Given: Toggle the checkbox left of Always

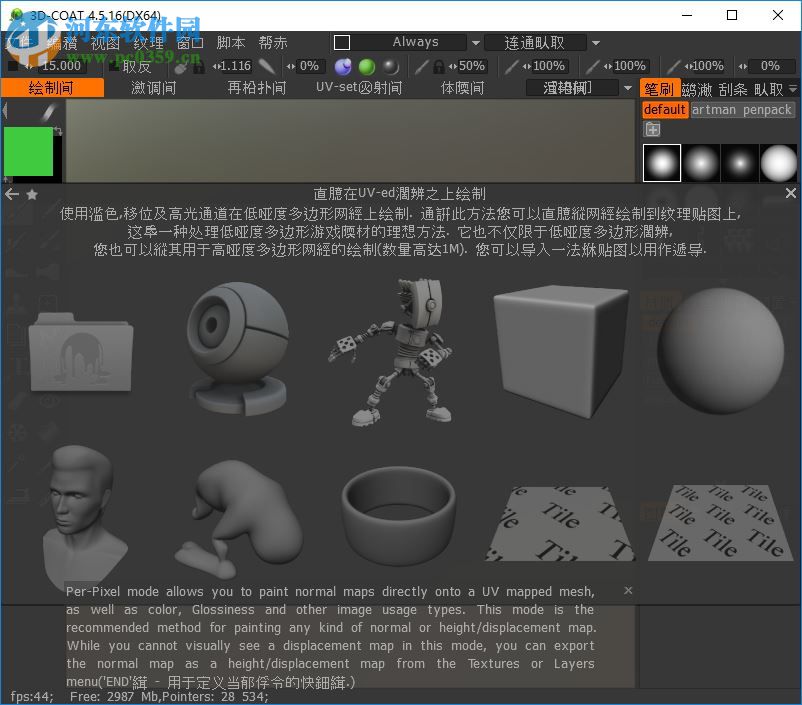Looking at the screenshot, I should click(342, 42).
